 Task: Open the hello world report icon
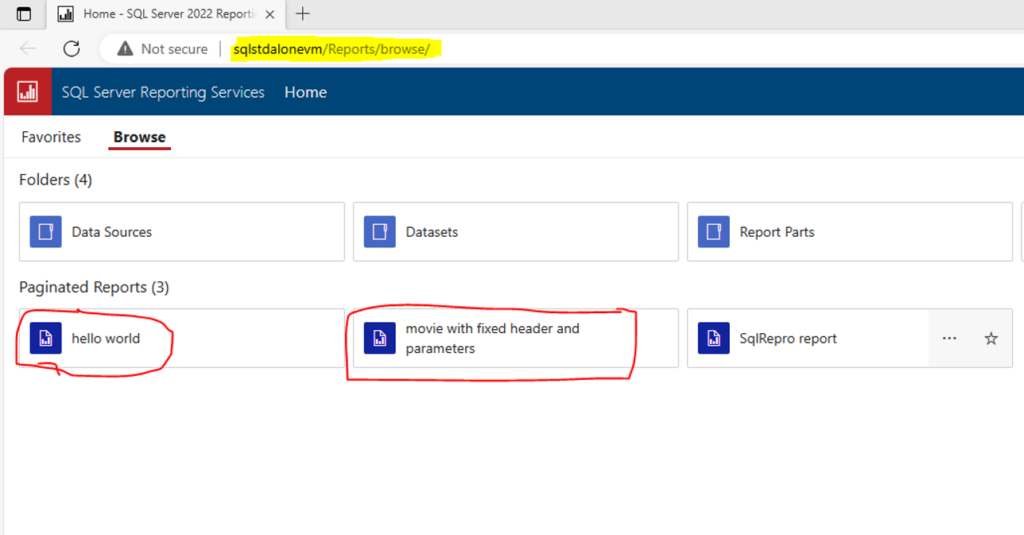[x=46, y=338]
